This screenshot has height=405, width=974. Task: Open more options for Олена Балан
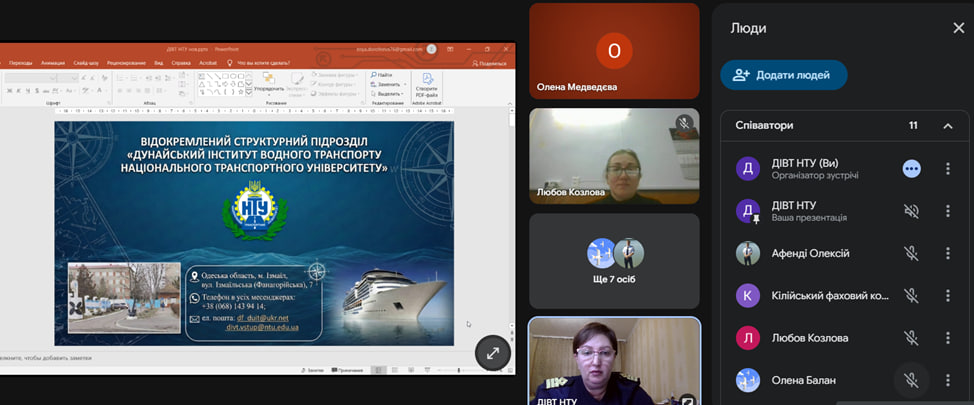tap(947, 380)
